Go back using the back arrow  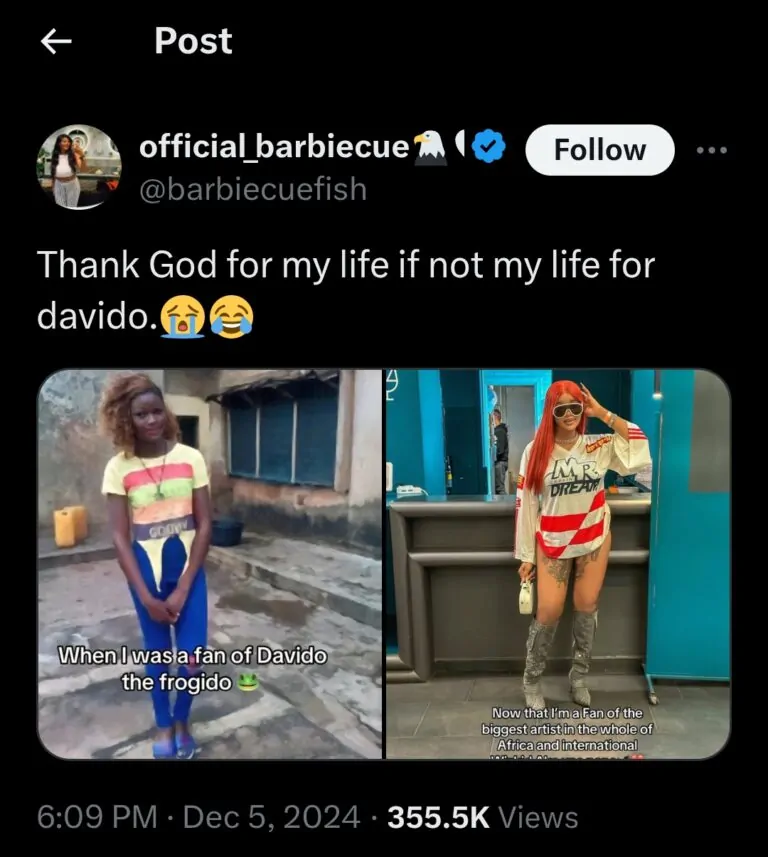(x=56, y=41)
